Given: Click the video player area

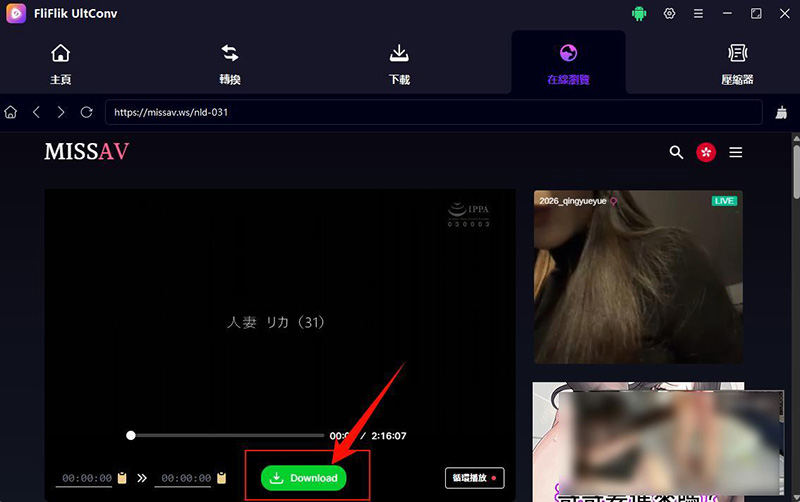Looking at the screenshot, I should click(280, 321).
